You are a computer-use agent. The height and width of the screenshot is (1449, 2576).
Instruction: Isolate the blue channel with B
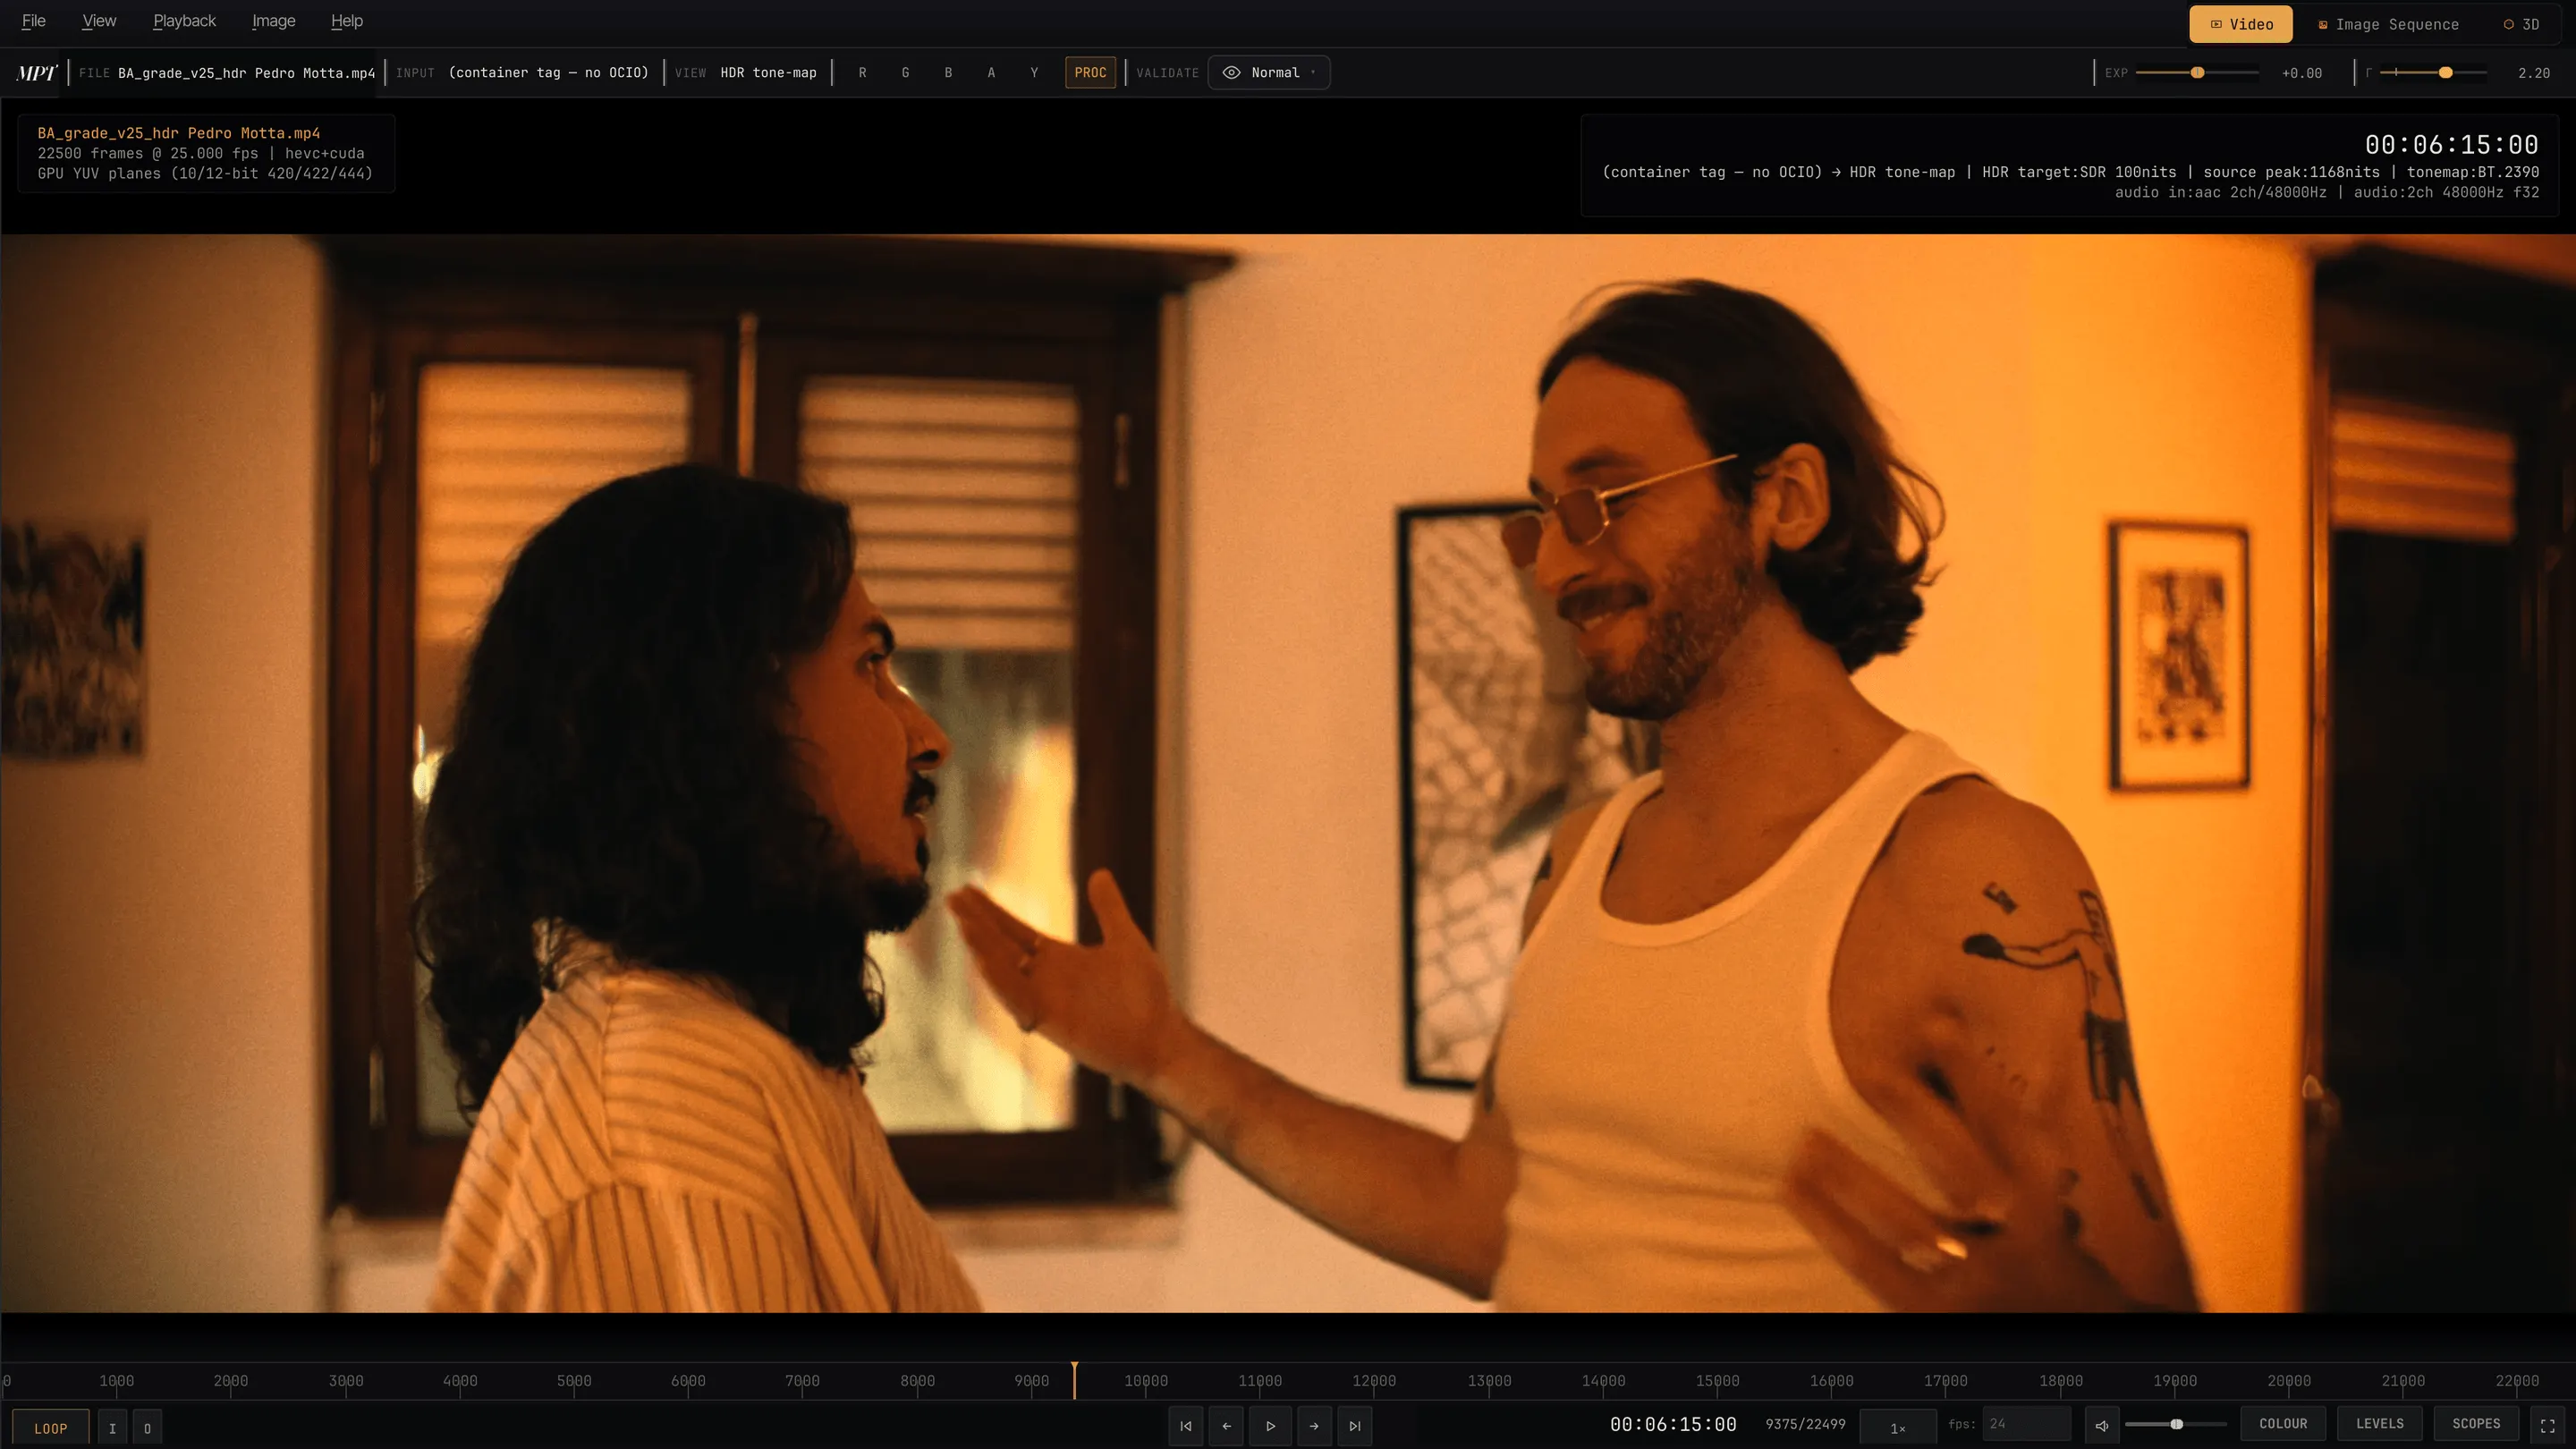[948, 72]
